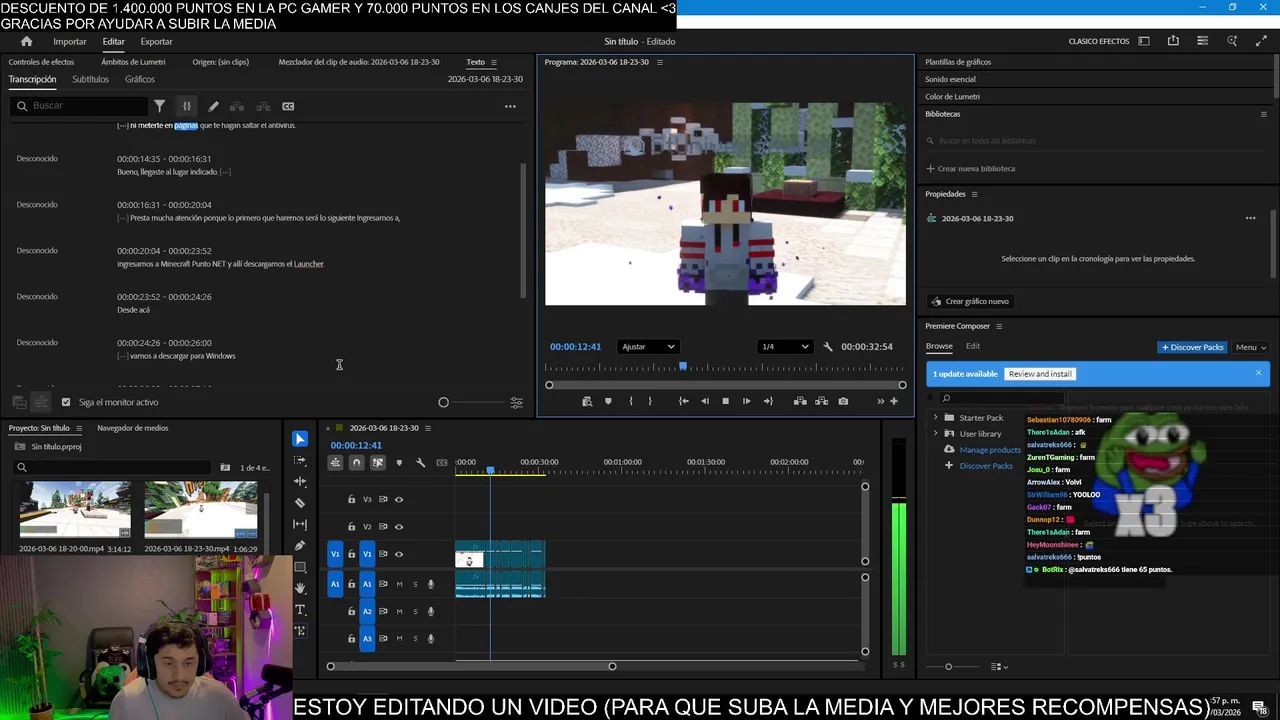
Task: Open the Gráficos tab in Texto panel
Action: (140, 79)
